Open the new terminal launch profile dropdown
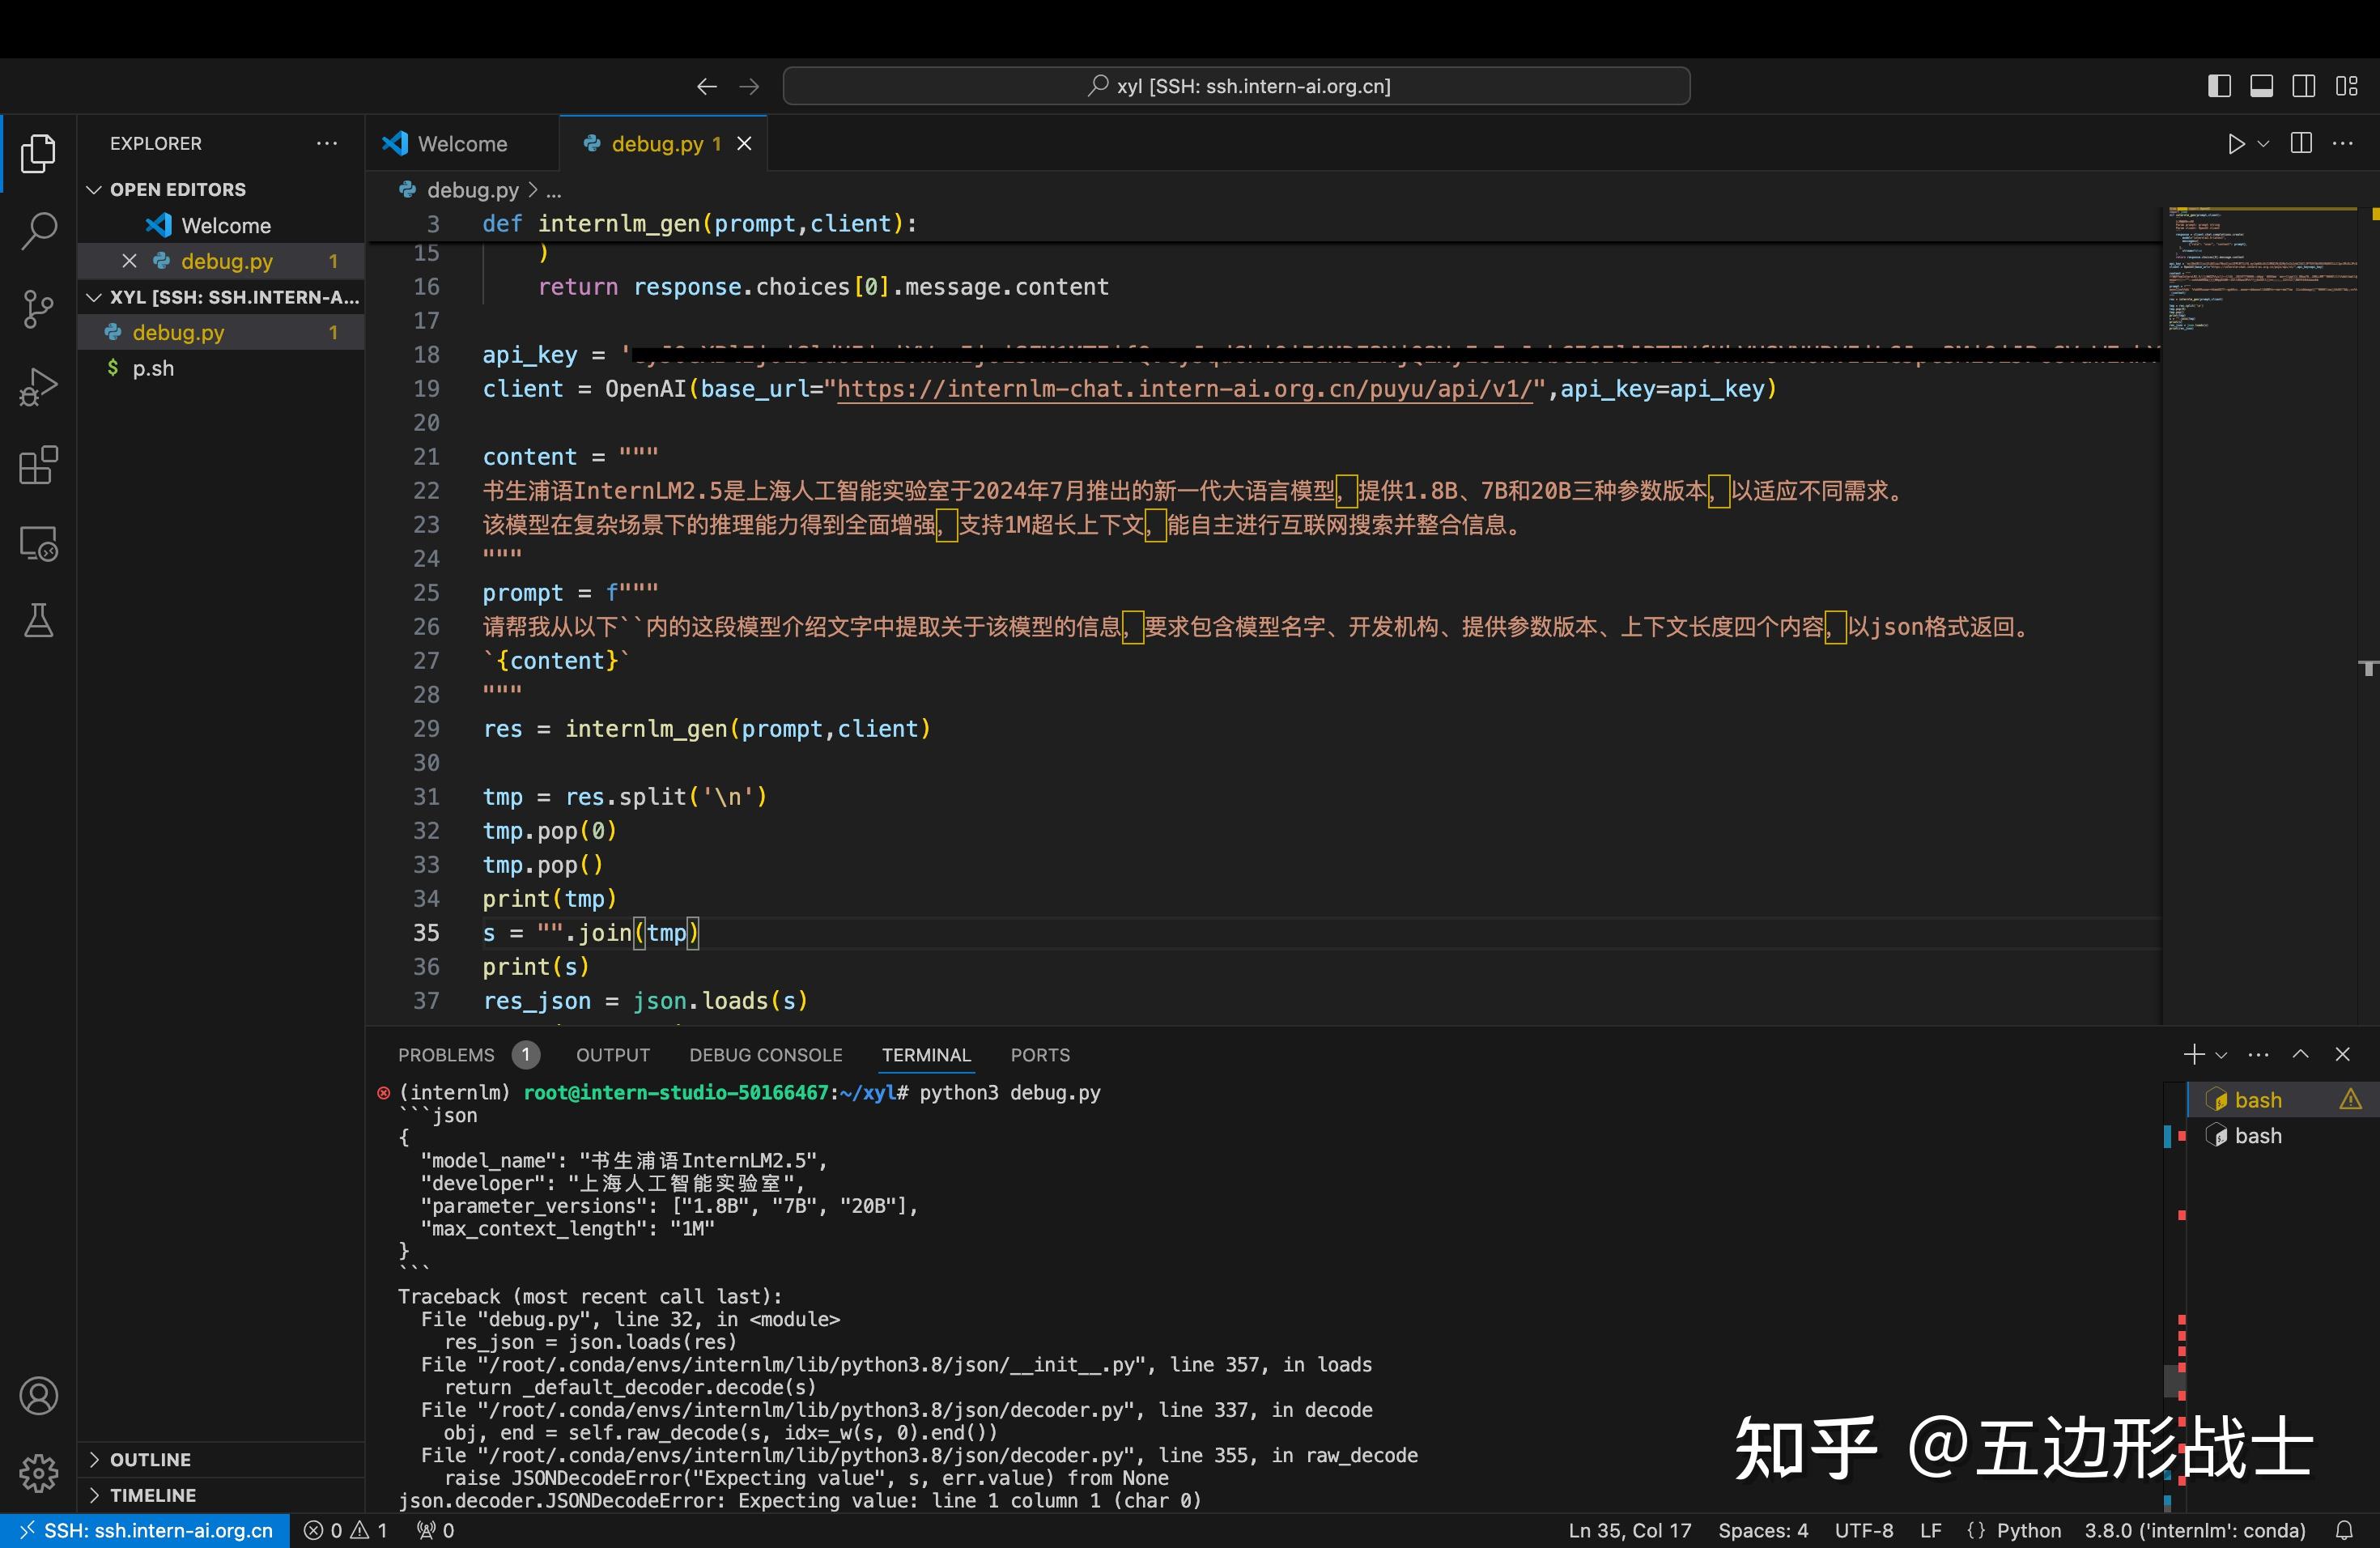The image size is (2380, 1548). [x=2221, y=1055]
